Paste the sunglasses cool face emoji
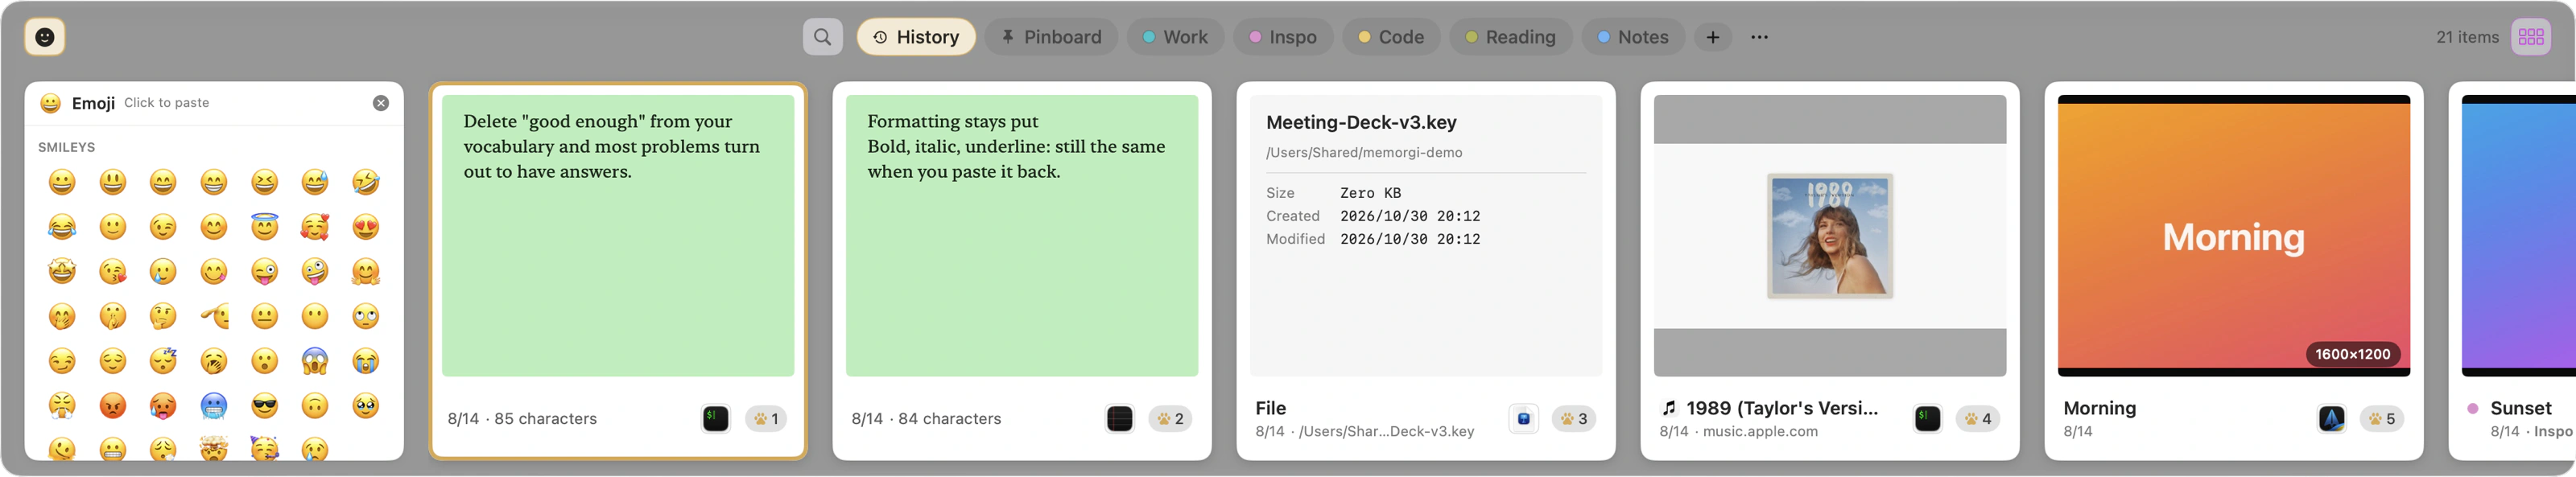This screenshot has width=2576, height=477. coord(264,405)
